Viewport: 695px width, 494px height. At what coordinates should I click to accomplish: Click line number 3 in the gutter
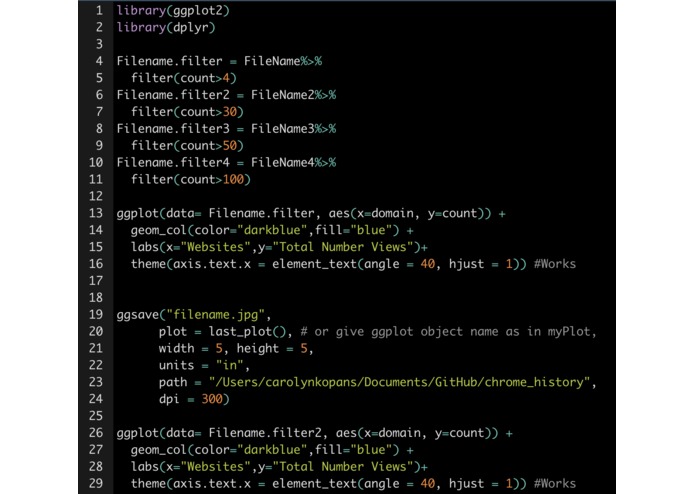tap(99, 44)
